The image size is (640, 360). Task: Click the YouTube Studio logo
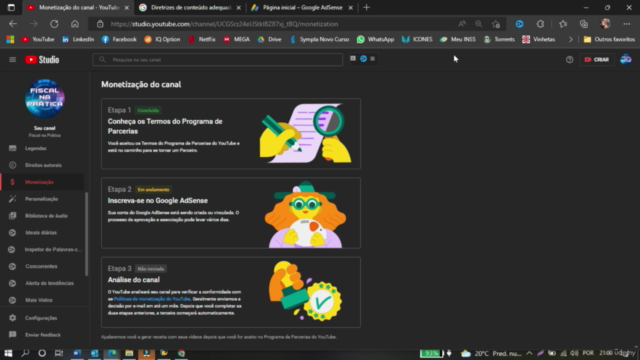(x=42, y=60)
